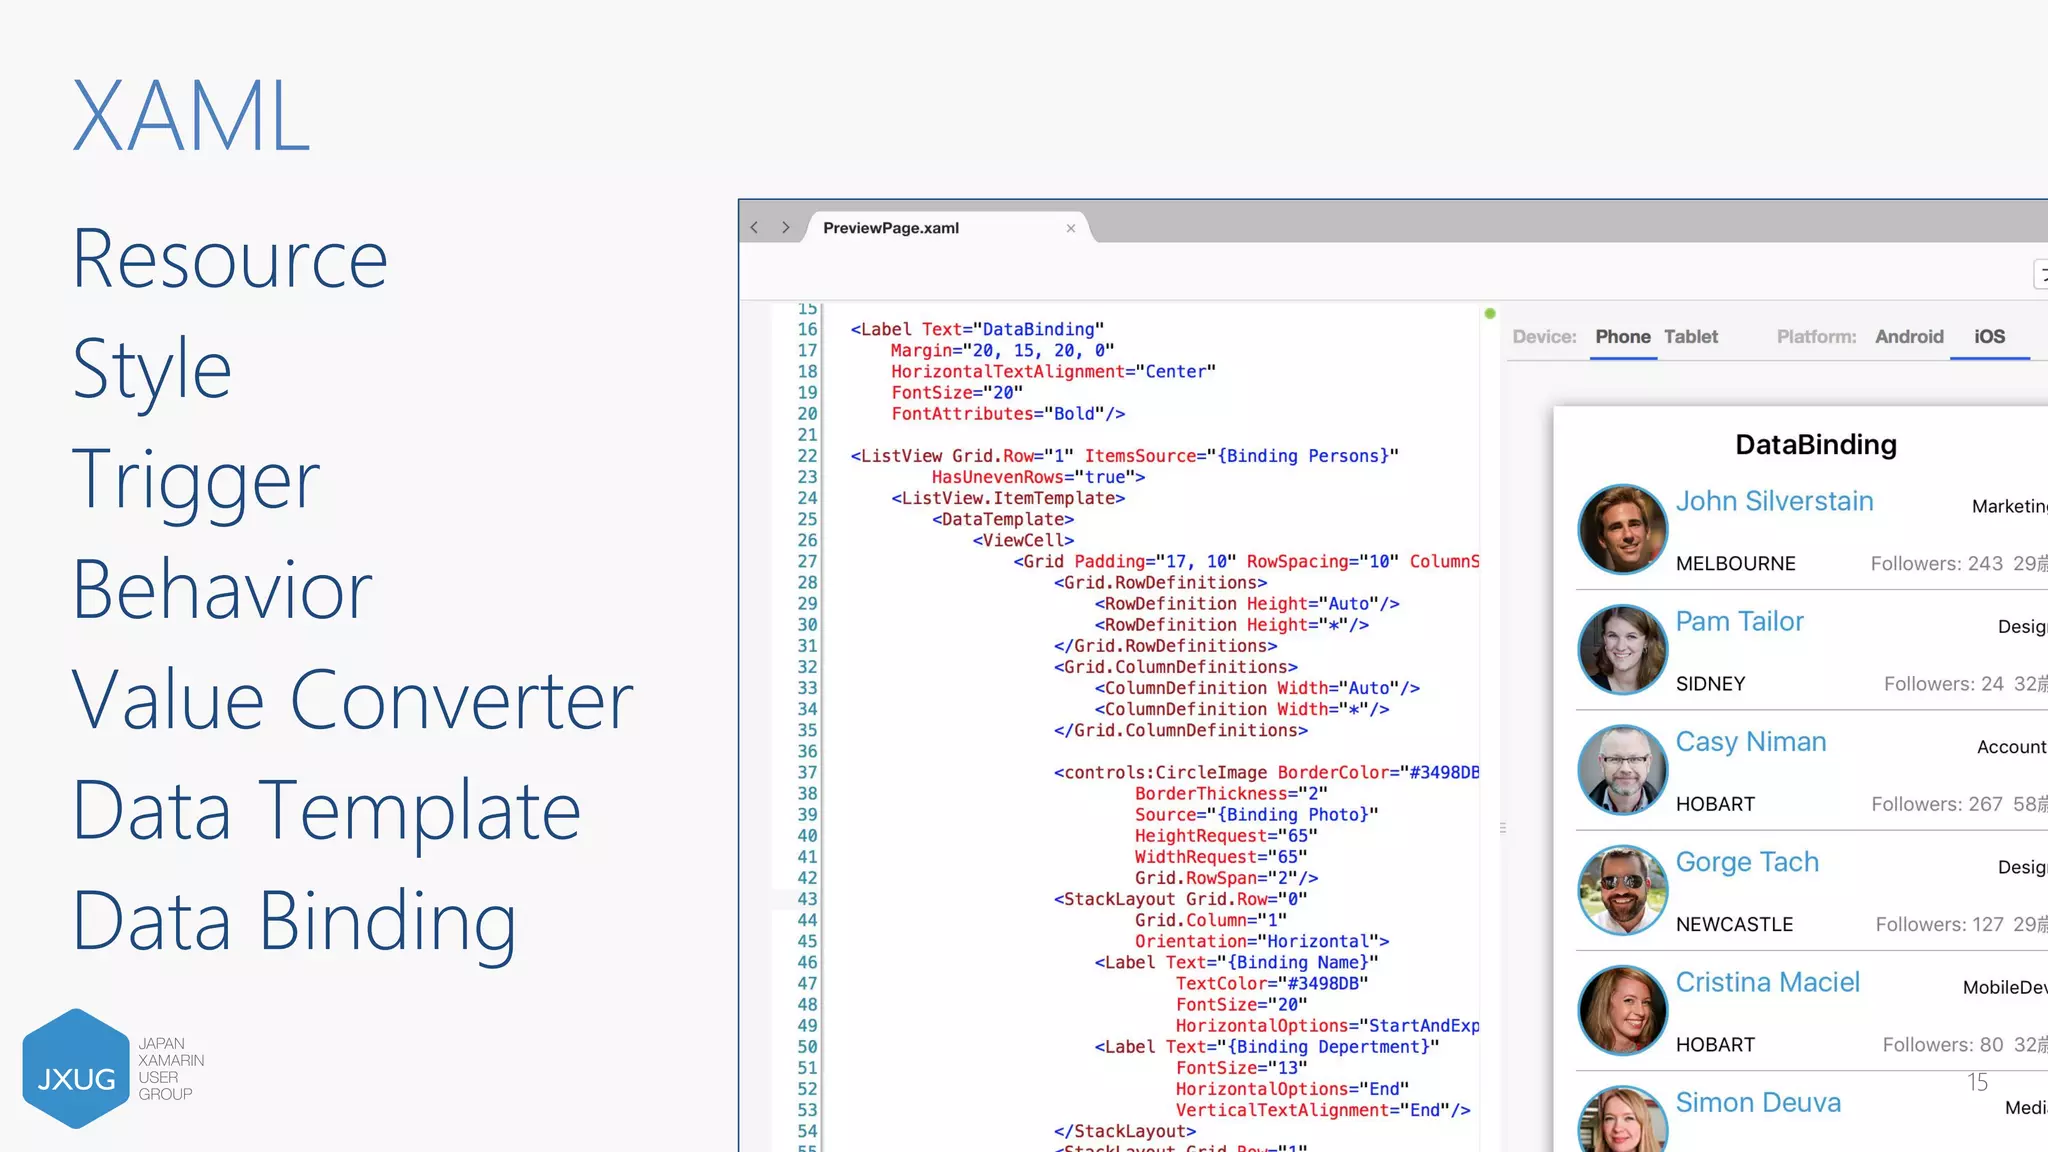The image size is (2048, 1152).
Task: Place cursor on controls:CircleImage line
Action: point(1266,773)
